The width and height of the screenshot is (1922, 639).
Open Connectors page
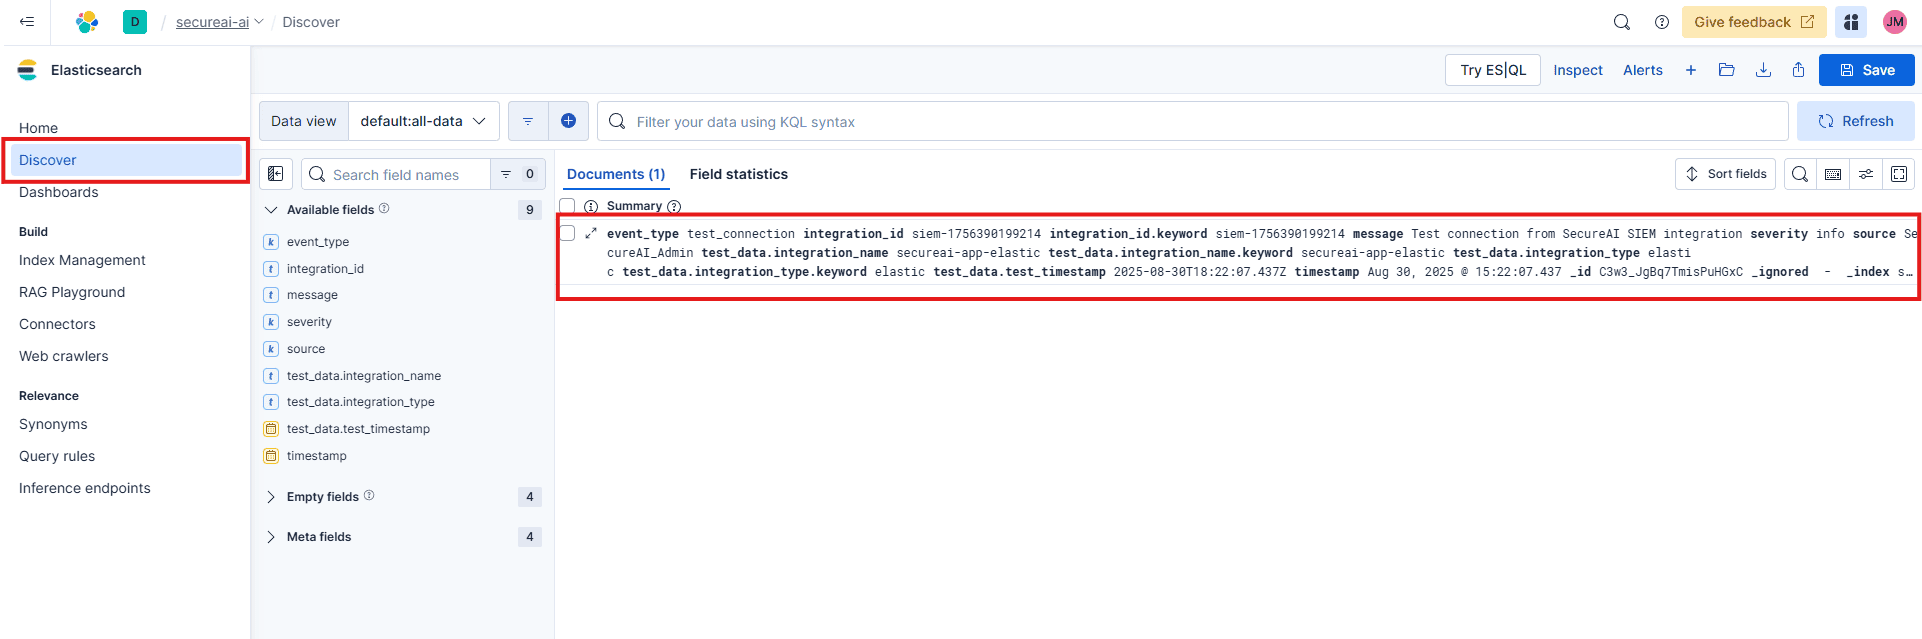coord(57,324)
